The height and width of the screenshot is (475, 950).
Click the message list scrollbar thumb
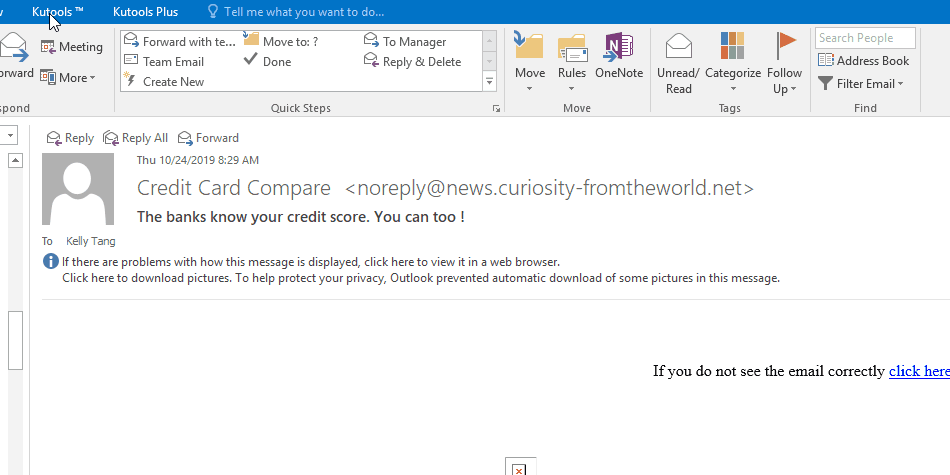15,340
